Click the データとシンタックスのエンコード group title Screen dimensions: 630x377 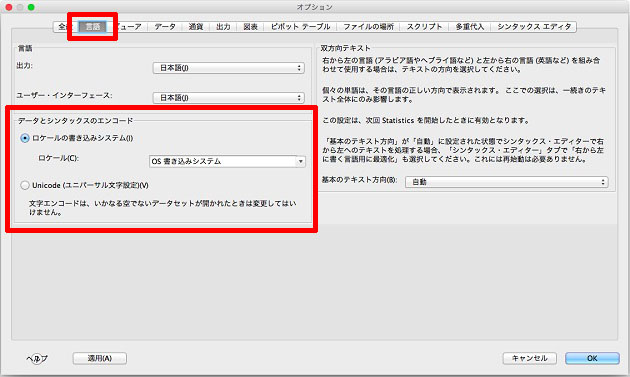(75, 121)
